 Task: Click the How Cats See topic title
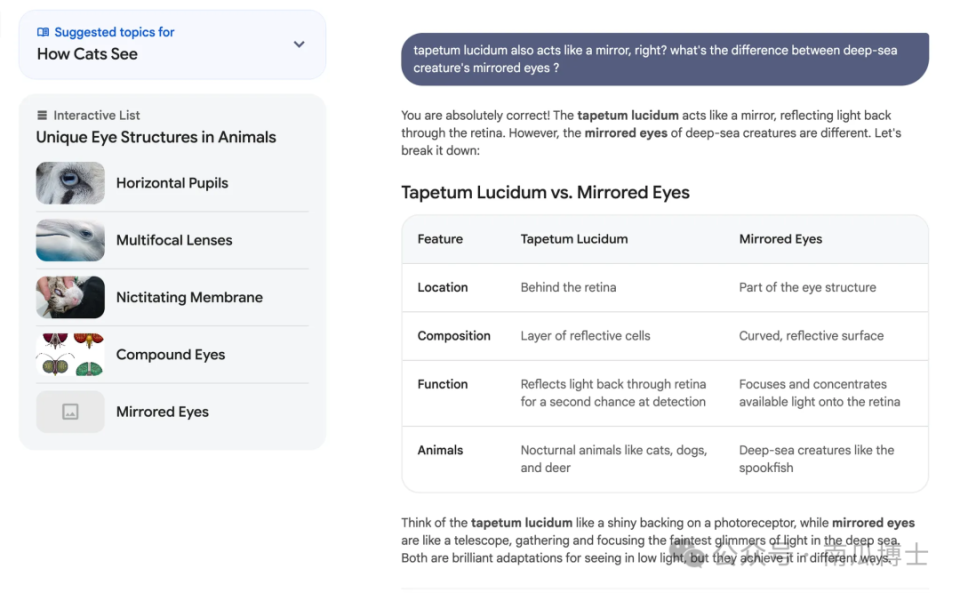tap(87, 54)
